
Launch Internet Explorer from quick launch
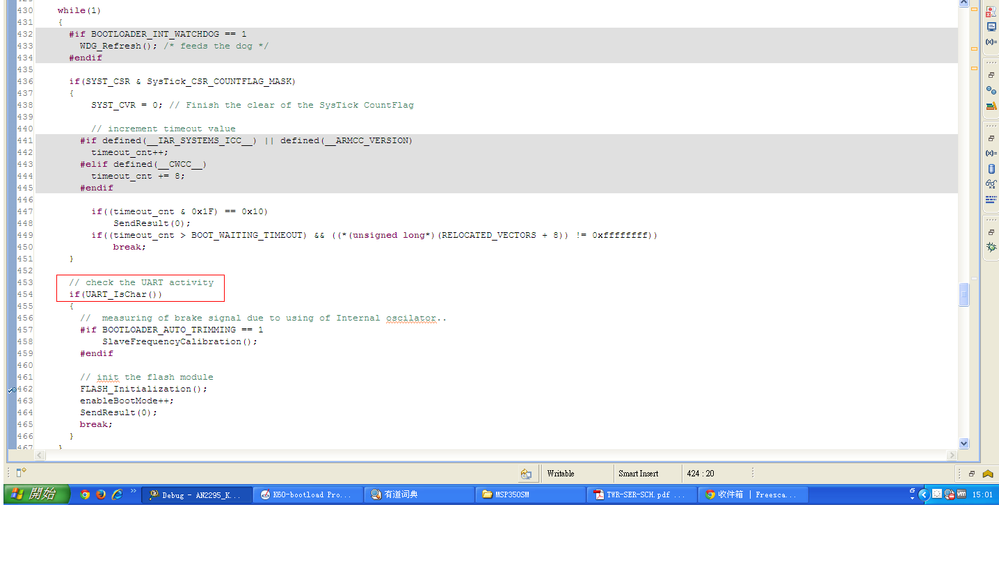(x=117, y=494)
